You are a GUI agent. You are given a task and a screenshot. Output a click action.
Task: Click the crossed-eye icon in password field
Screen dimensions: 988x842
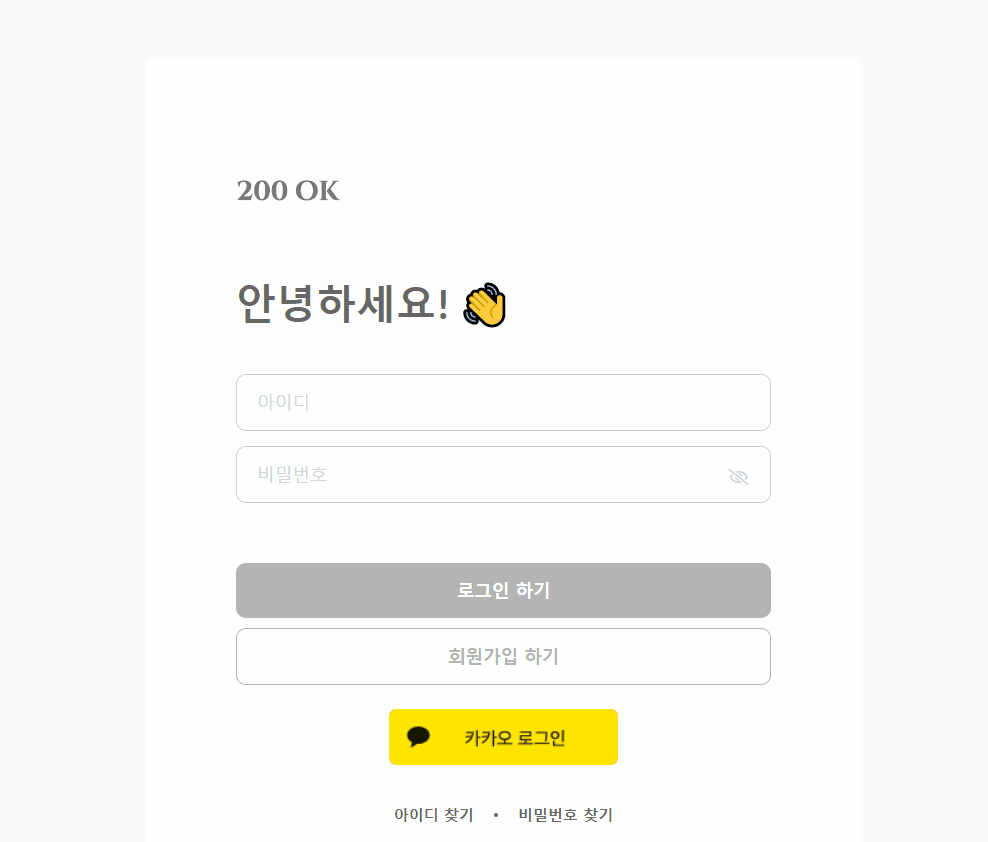[x=738, y=476]
